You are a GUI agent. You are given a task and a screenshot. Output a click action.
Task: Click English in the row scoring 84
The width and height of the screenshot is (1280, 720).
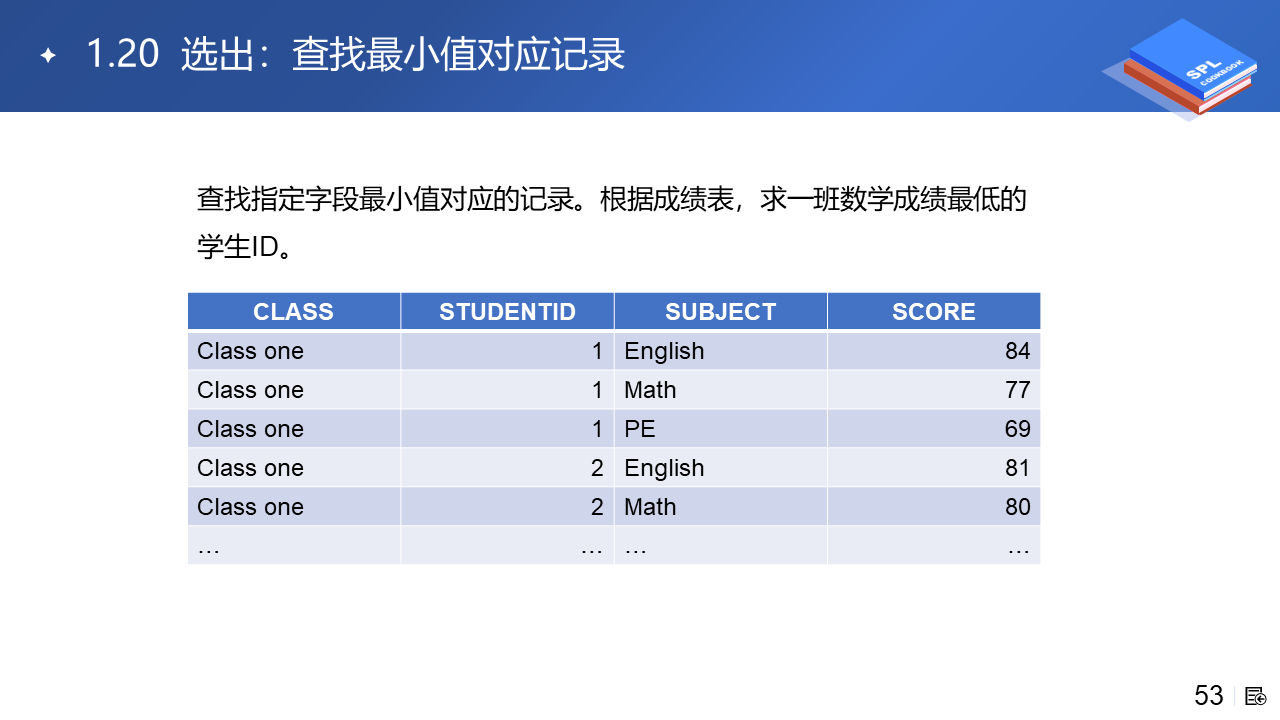[721, 351]
